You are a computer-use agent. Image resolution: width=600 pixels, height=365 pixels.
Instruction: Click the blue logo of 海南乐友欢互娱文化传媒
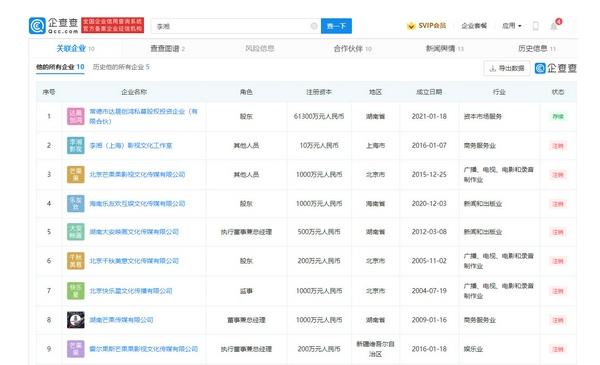point(75,204)
